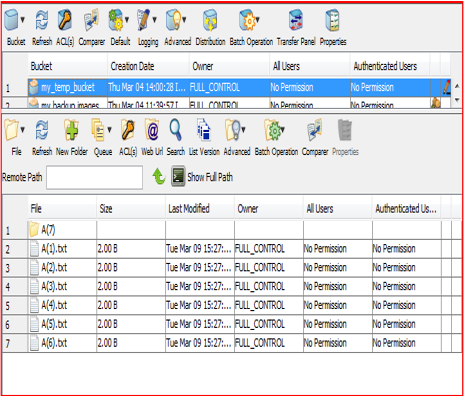The image size is (464, 396).
Task: Expand the Queue dropdown arrow
Action: [109, 129]
